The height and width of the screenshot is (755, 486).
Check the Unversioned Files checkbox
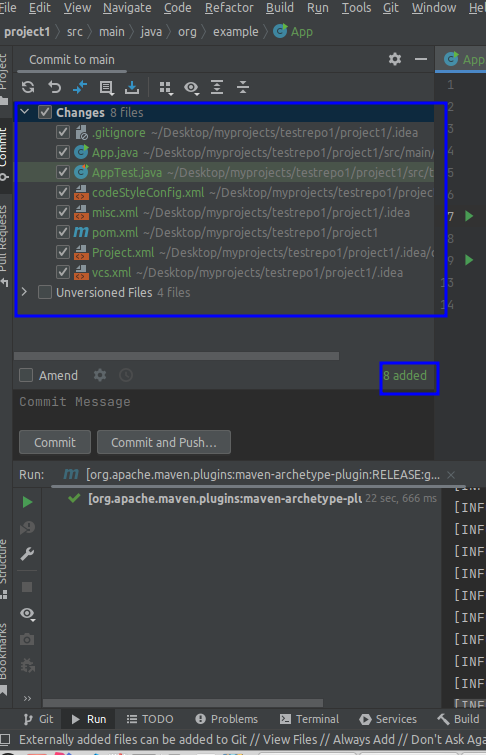tap(45, 292)
